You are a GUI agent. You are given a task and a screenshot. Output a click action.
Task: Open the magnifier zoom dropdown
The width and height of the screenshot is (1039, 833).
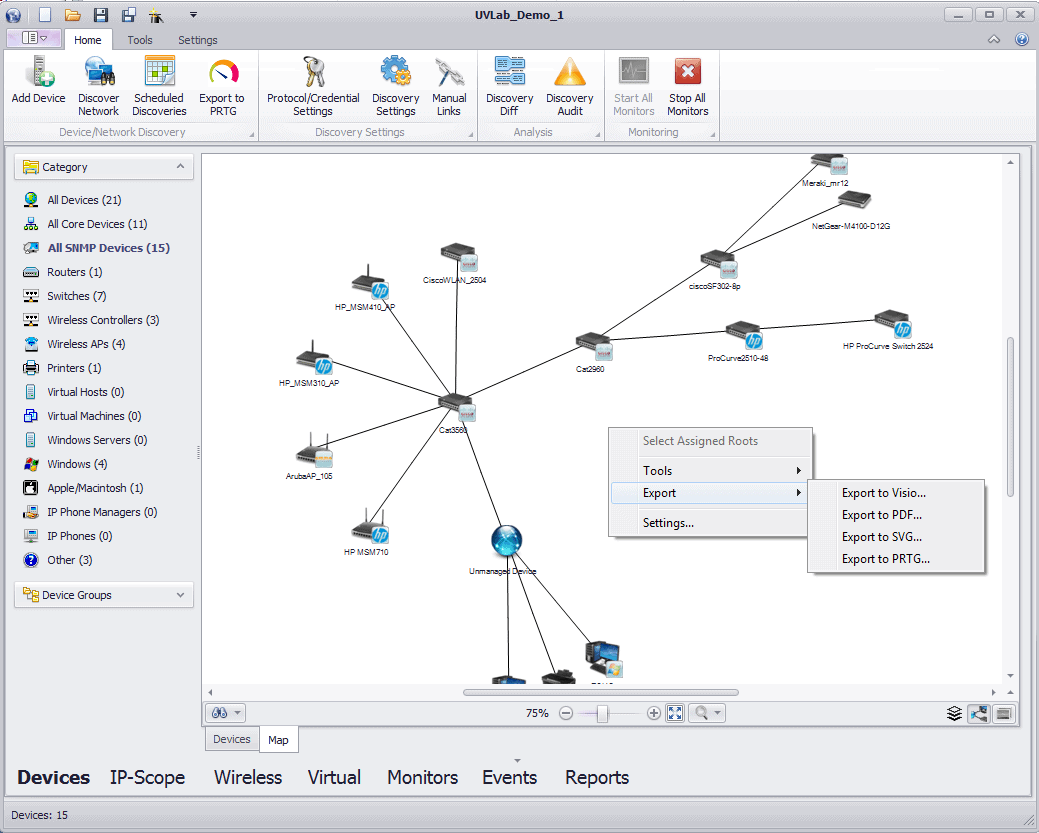click(706, 713)
